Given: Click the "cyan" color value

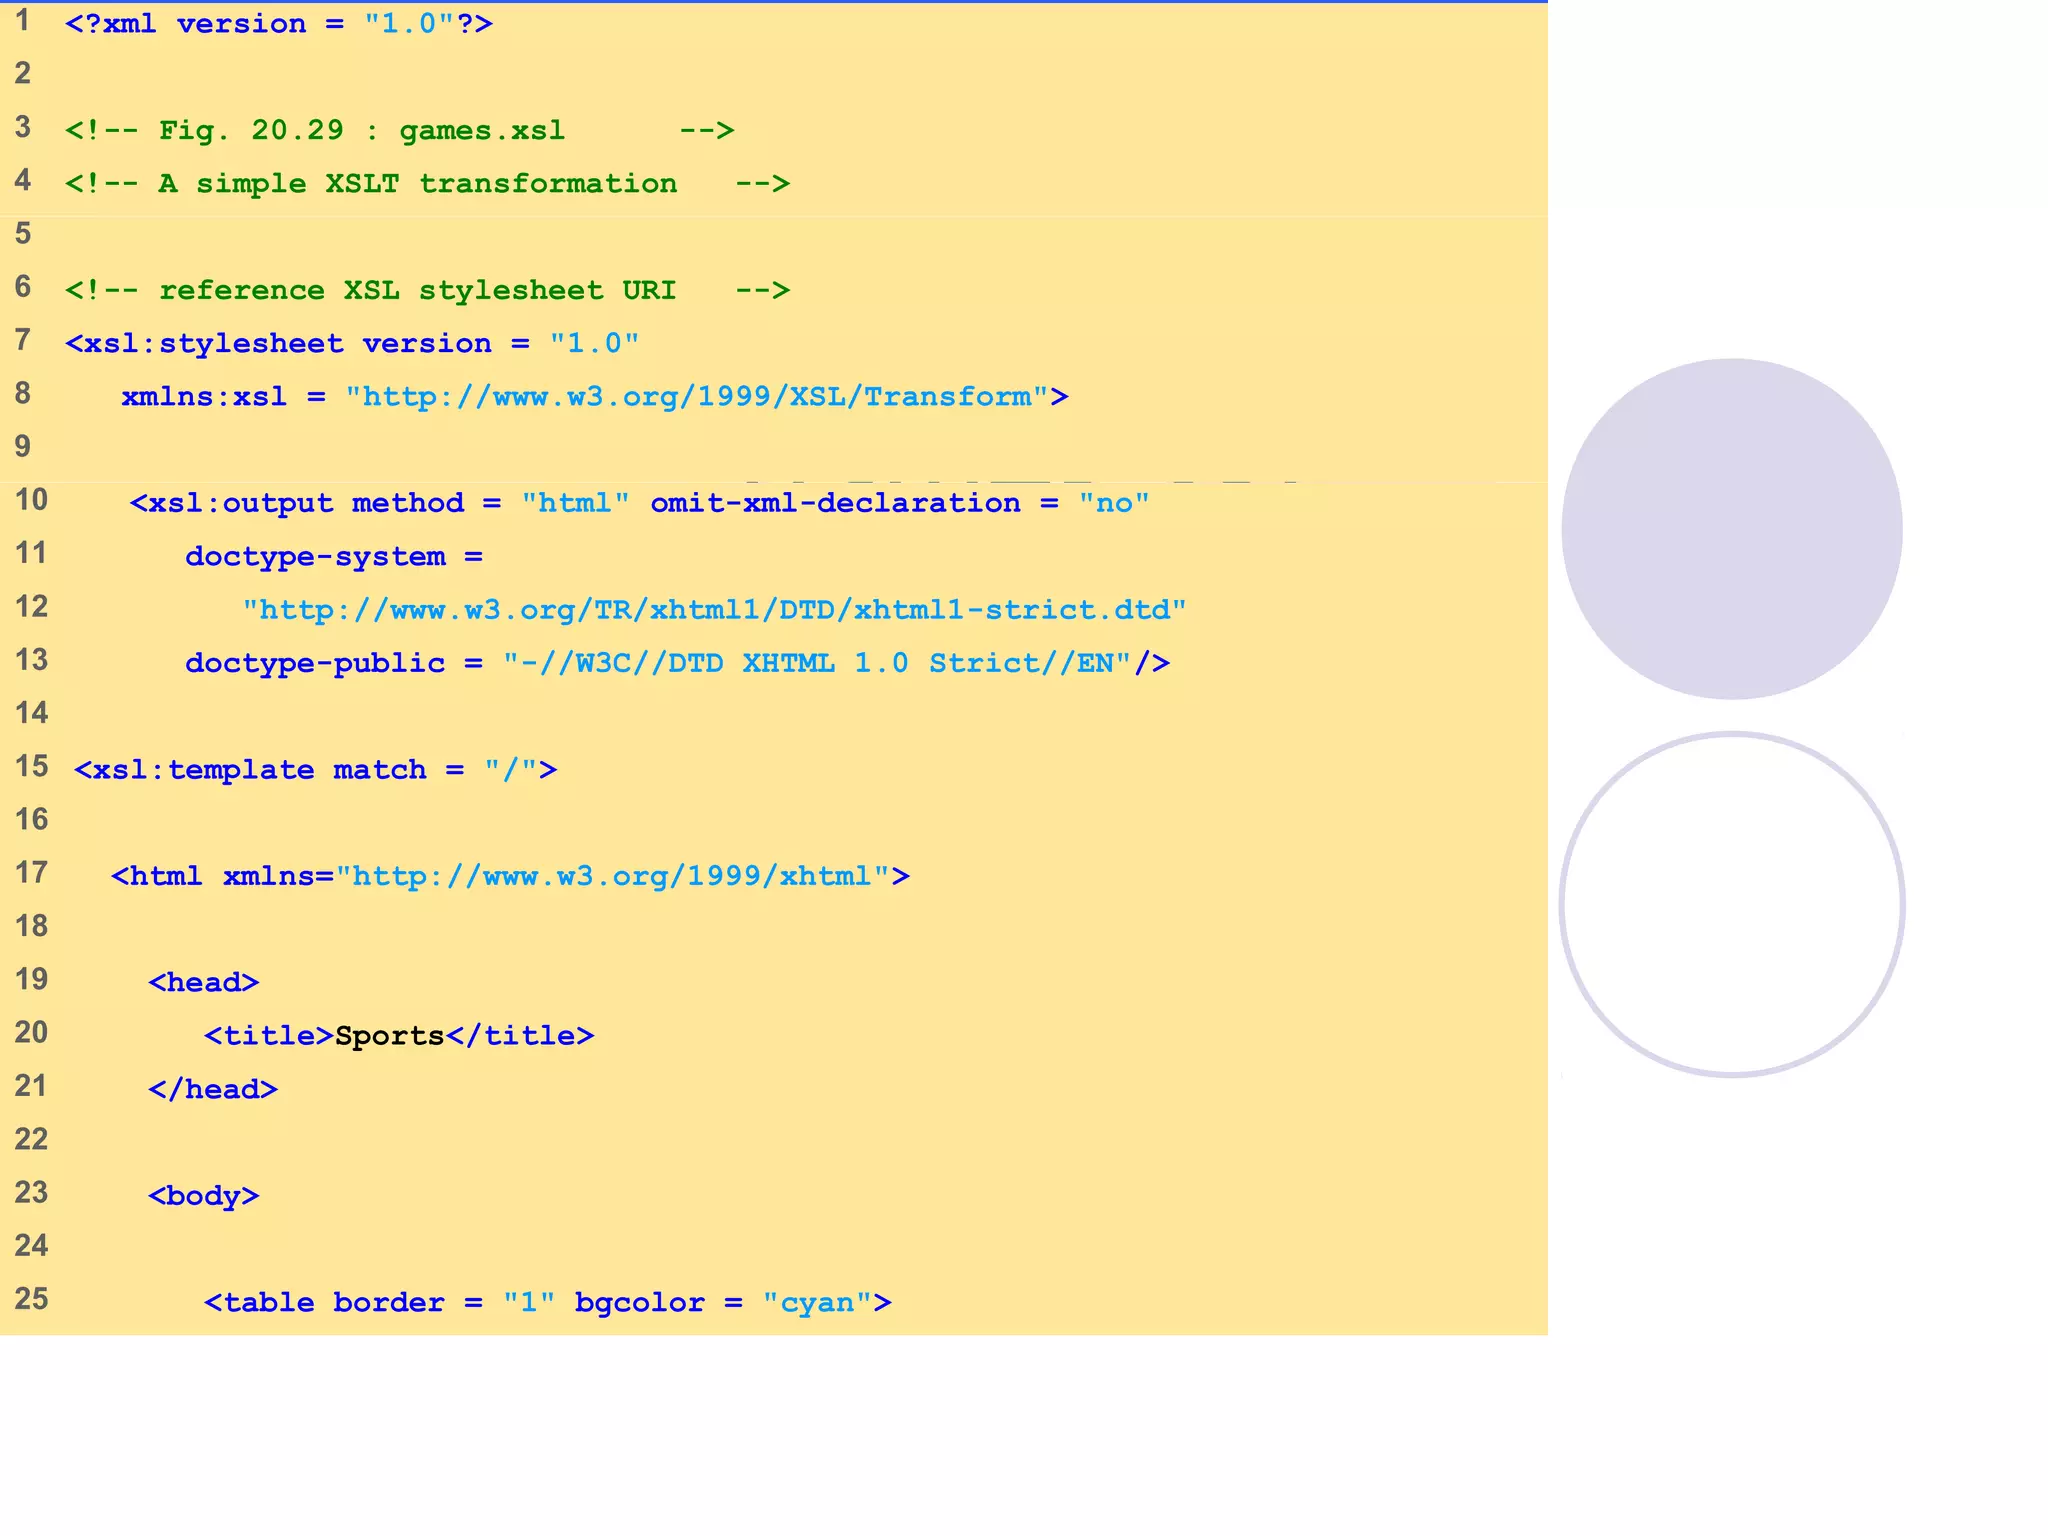Looking at the screenshot, I should coord(817,1303).
